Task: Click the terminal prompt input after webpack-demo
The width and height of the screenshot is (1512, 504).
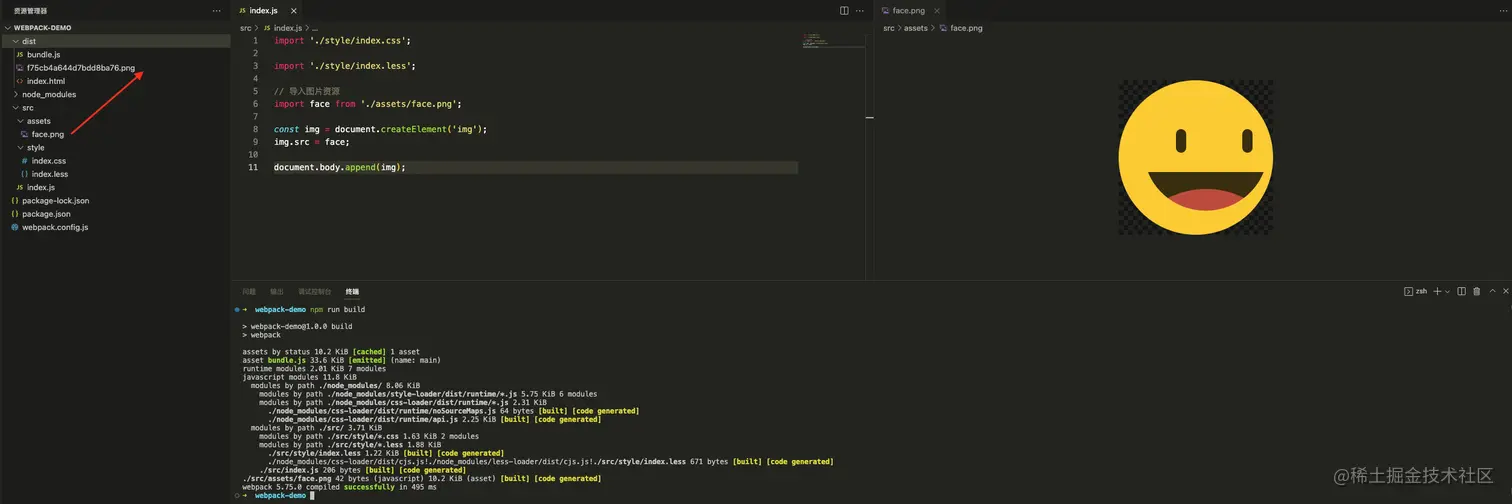Action: tap(313, 495)
